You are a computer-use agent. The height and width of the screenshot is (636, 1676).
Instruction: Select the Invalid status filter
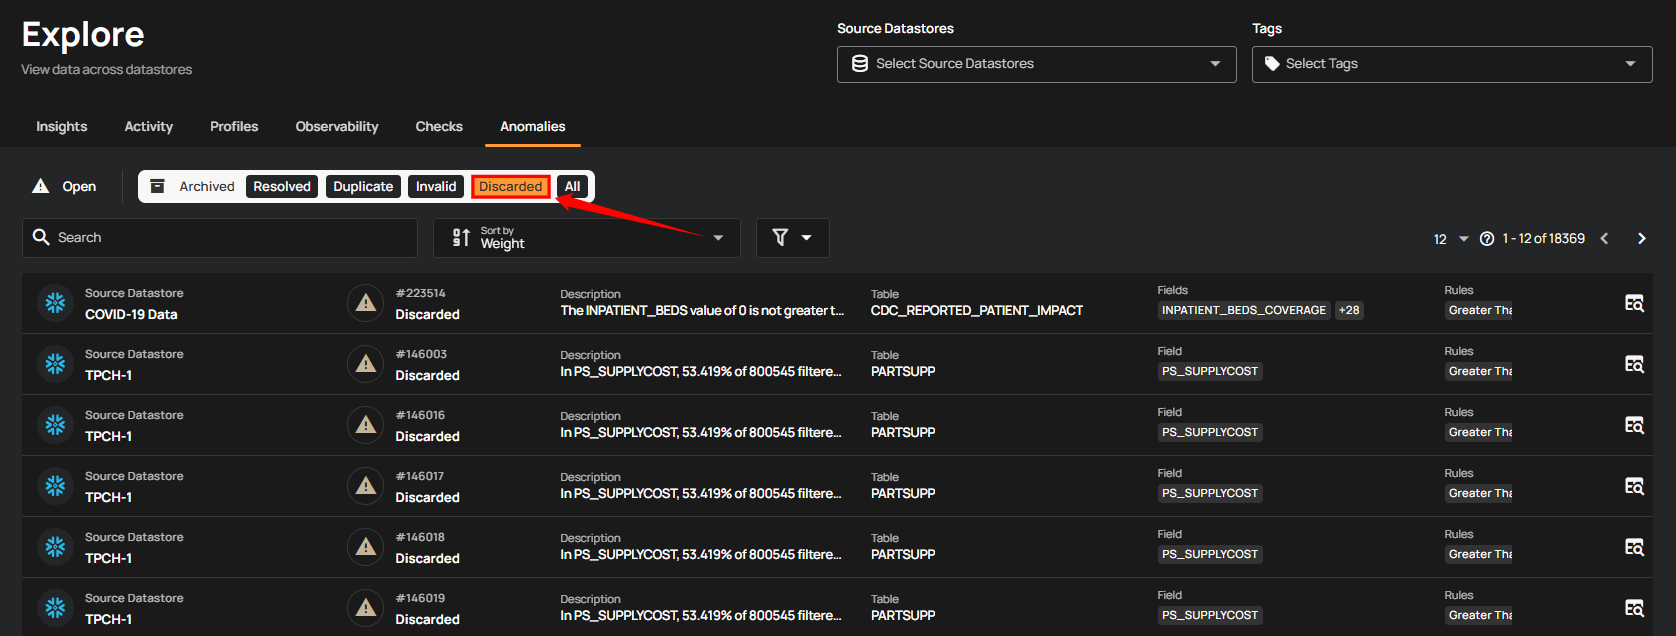tap(436, 186)
